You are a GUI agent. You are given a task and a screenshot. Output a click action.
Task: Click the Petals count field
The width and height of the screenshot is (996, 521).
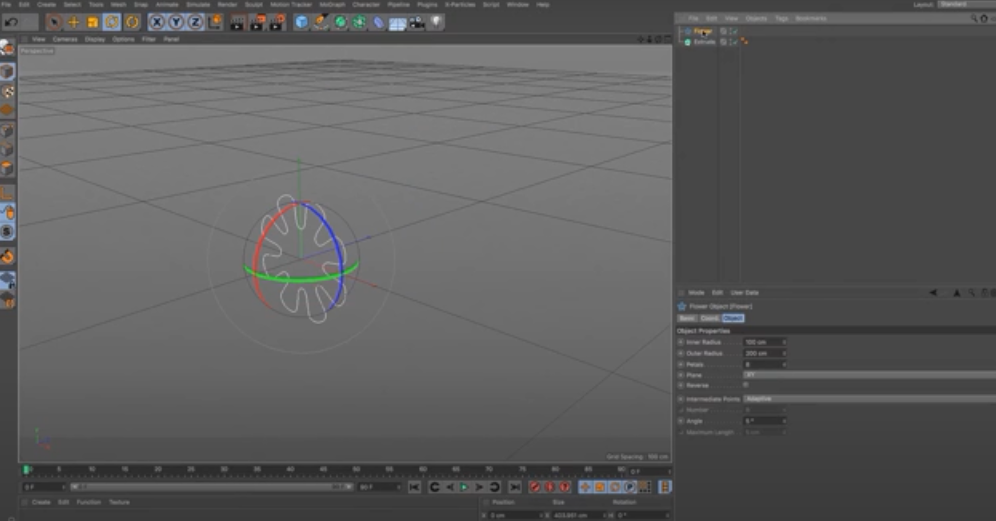[x=765, y=365]
